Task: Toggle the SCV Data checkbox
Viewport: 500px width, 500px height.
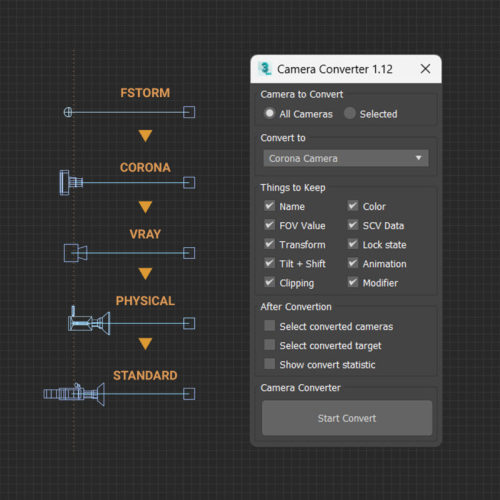Action: (353, 225)
